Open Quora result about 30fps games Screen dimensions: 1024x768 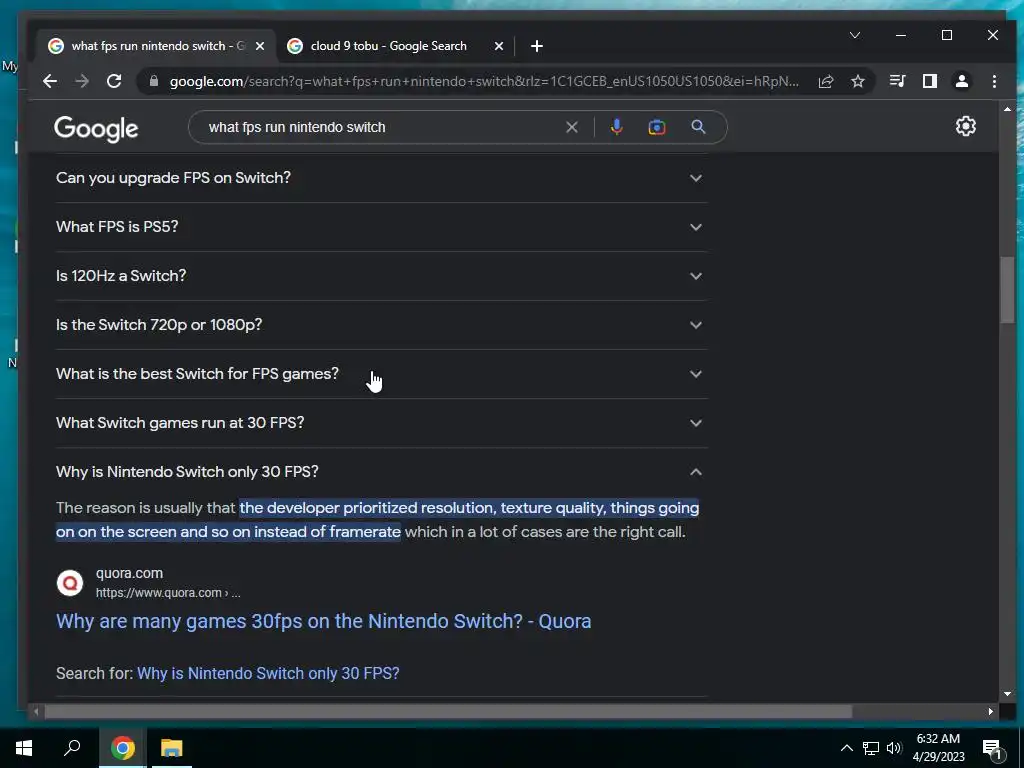point(323,621)
